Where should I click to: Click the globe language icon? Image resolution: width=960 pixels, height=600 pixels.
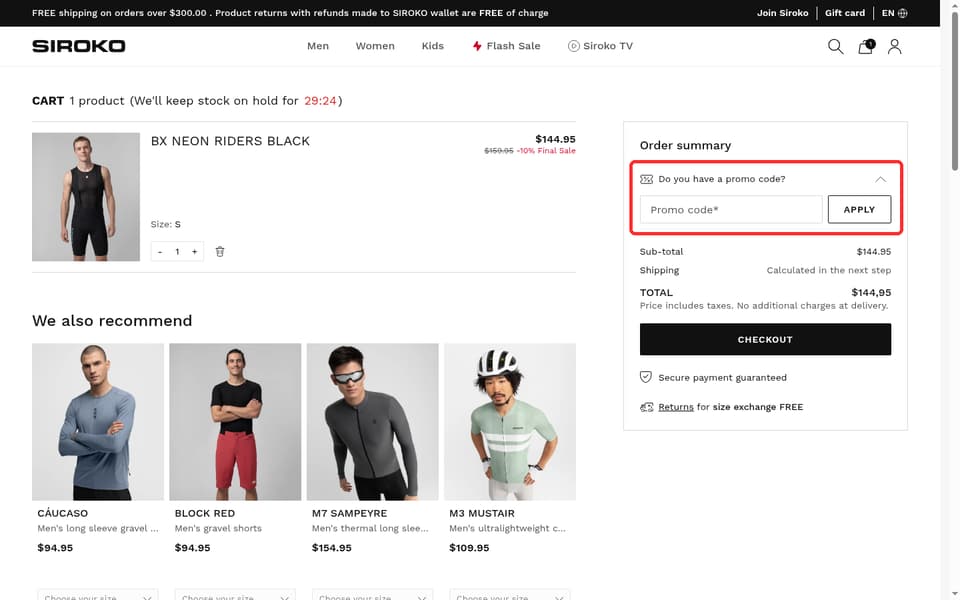pos(902,13)
